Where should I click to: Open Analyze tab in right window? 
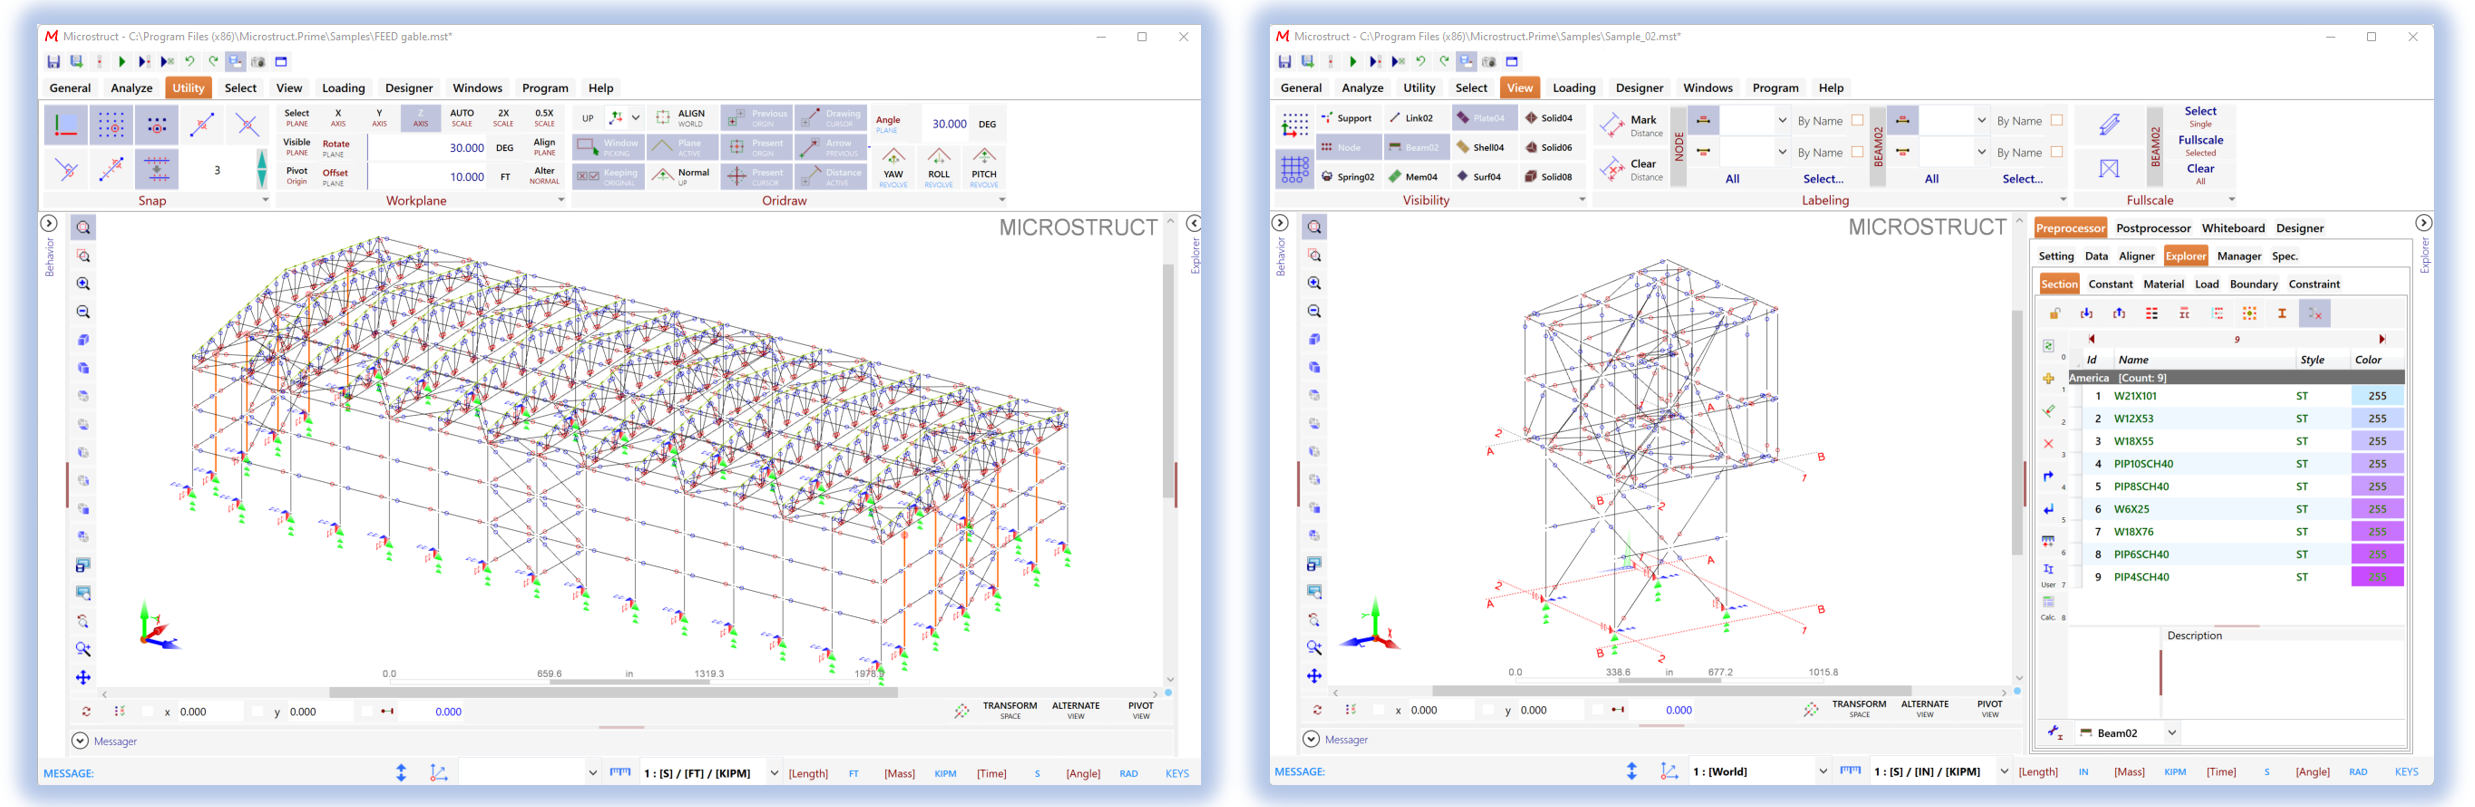click(1362, 88)
